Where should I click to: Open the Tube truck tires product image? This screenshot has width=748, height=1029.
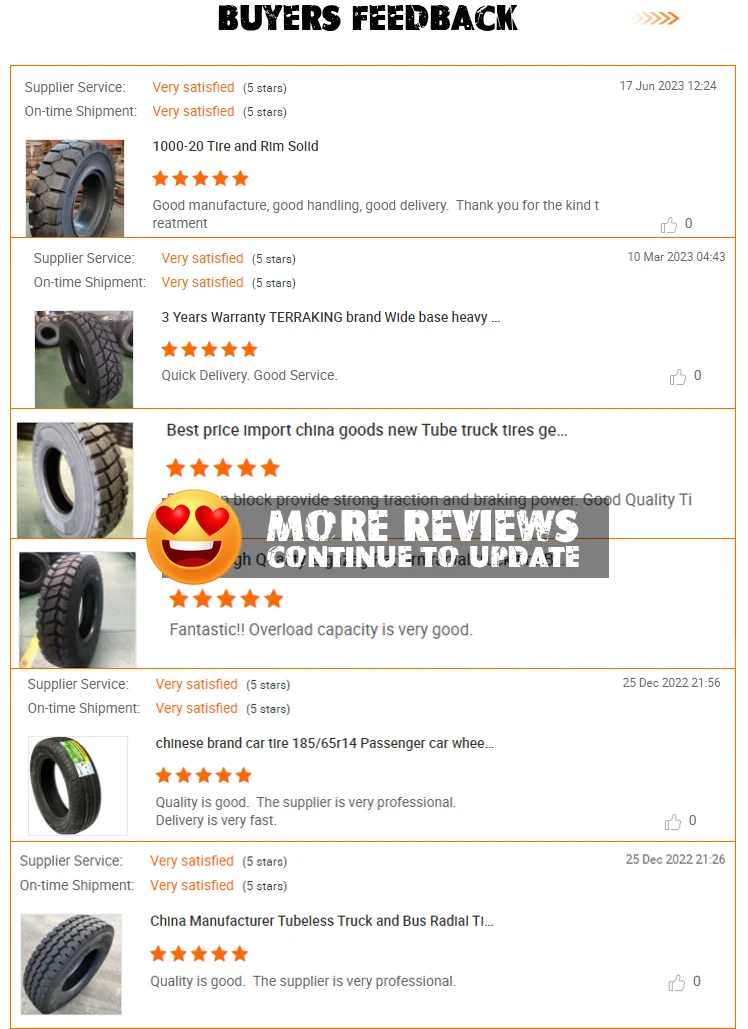(75, 480)
